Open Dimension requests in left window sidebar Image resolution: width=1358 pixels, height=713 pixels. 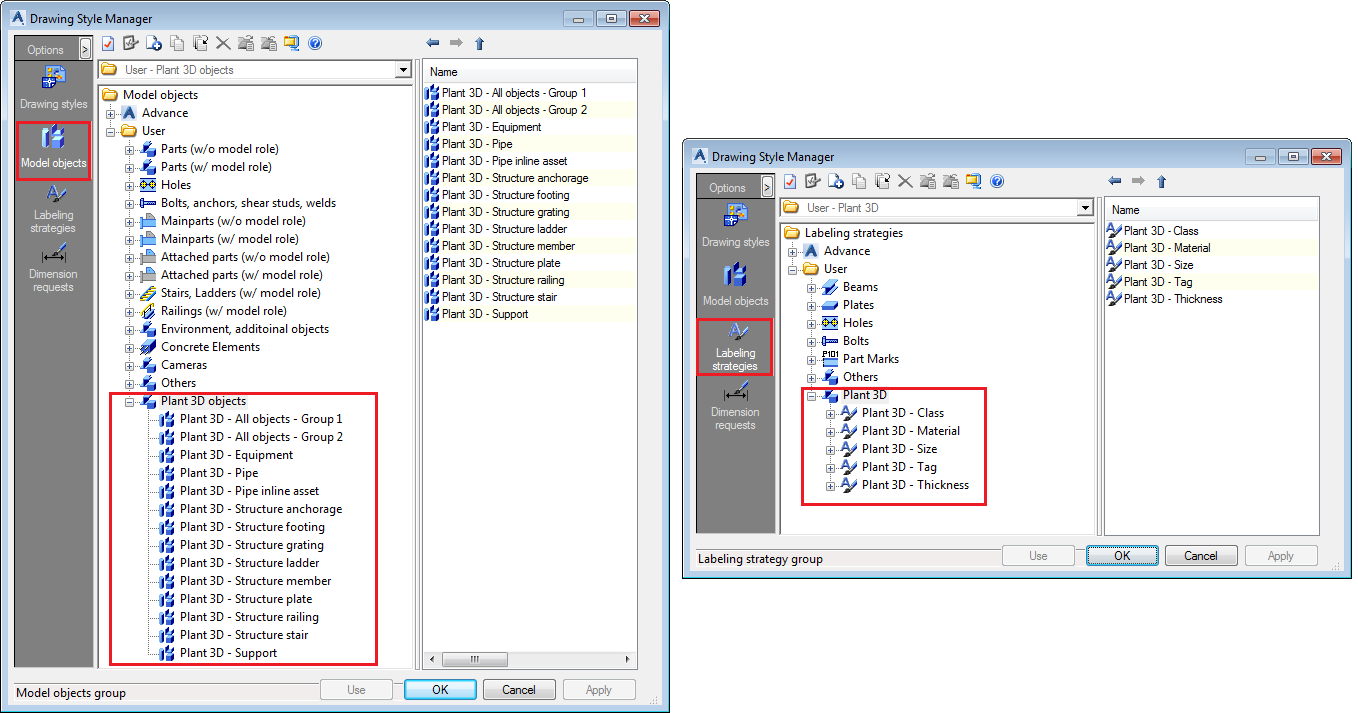point(53,266)
